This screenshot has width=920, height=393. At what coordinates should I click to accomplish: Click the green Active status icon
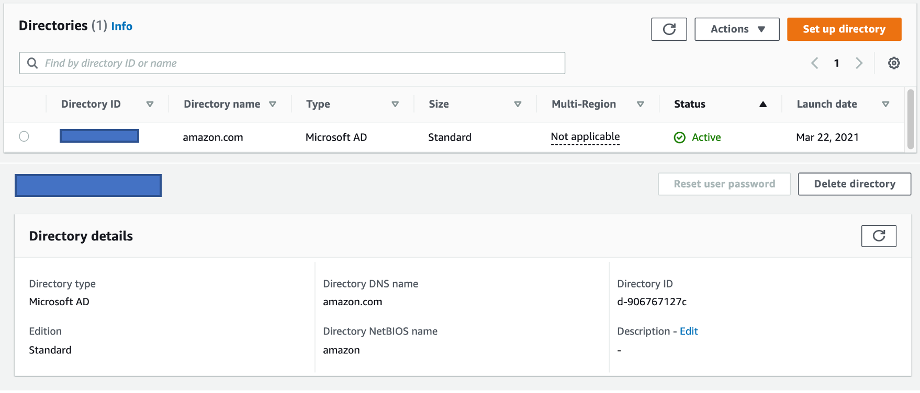point(679,138)
